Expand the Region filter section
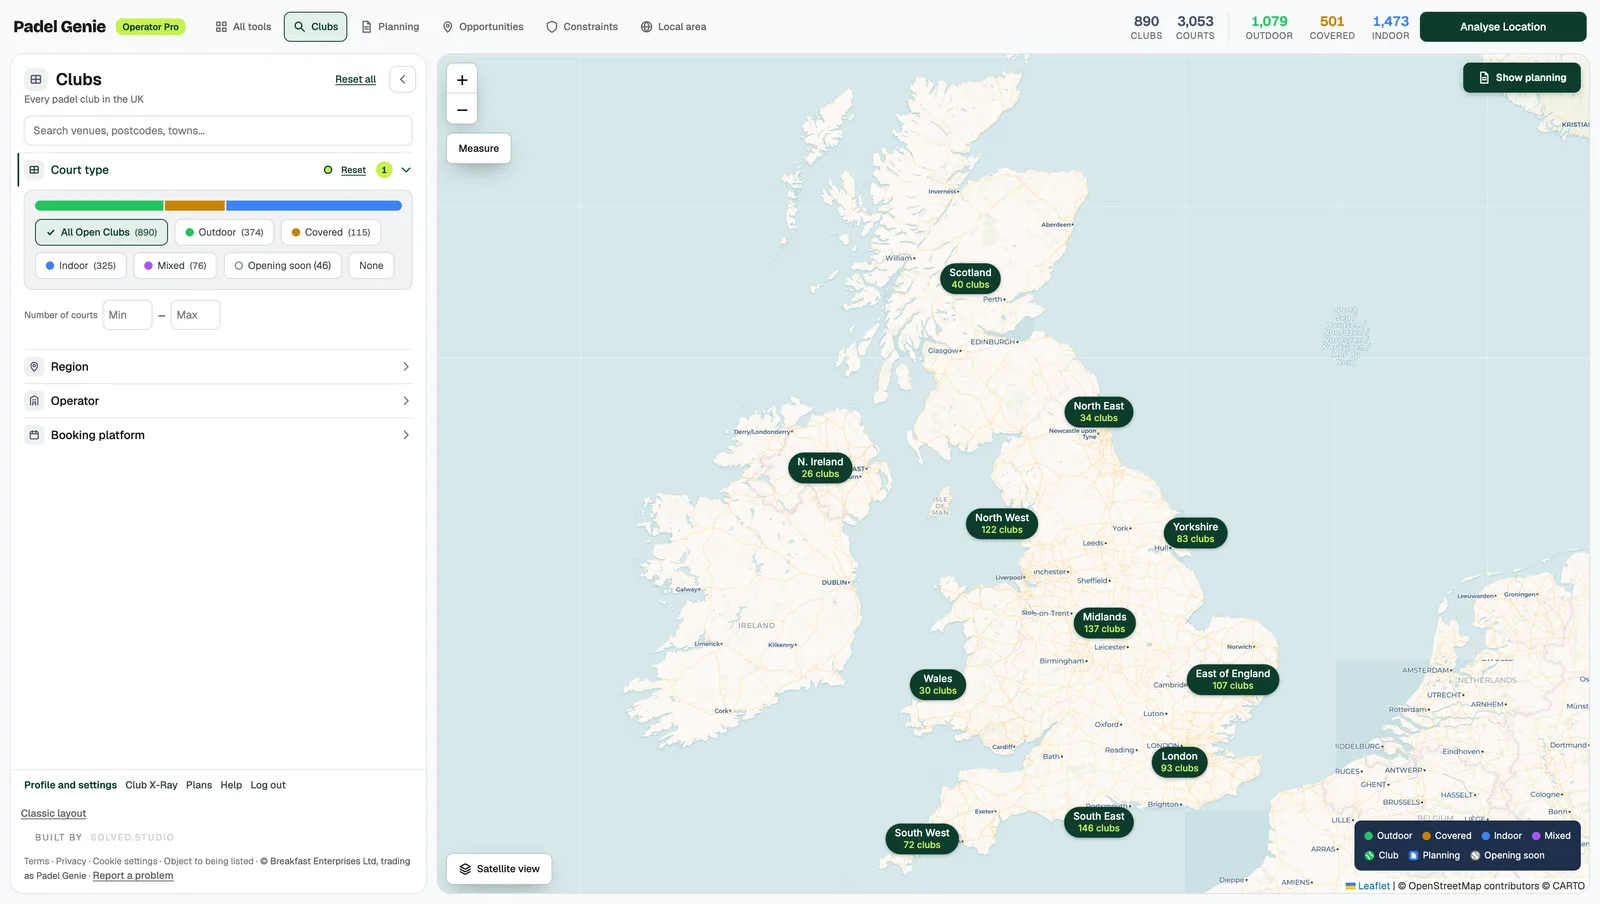This screenshot has height=904, width=1600. coord(218,367)
